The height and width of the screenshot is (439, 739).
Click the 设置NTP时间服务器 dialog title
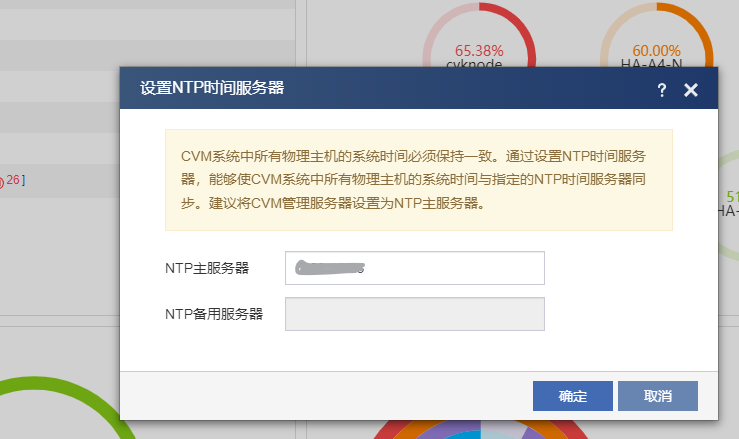coord(212,89)
